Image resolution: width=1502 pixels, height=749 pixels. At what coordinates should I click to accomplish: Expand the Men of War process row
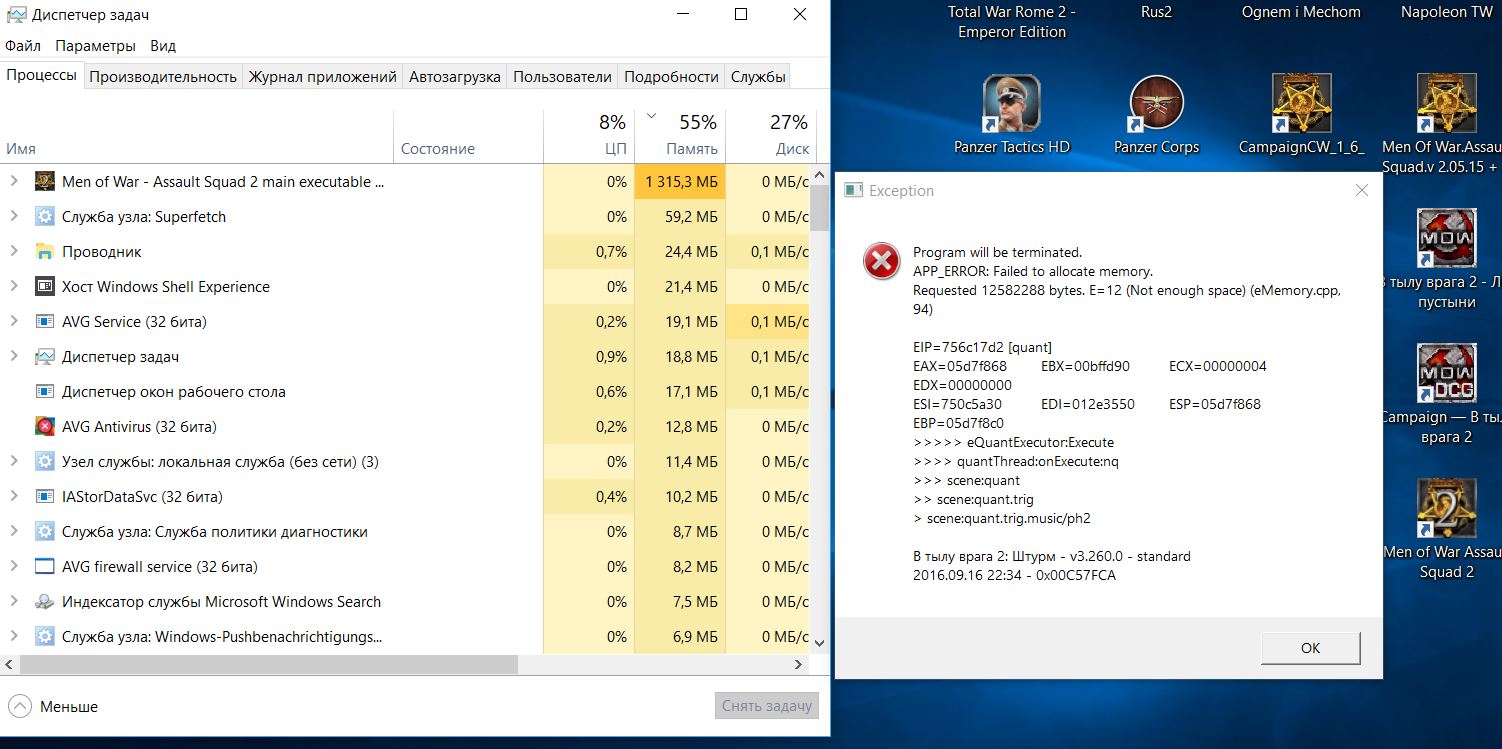click(x=14, y=181)
